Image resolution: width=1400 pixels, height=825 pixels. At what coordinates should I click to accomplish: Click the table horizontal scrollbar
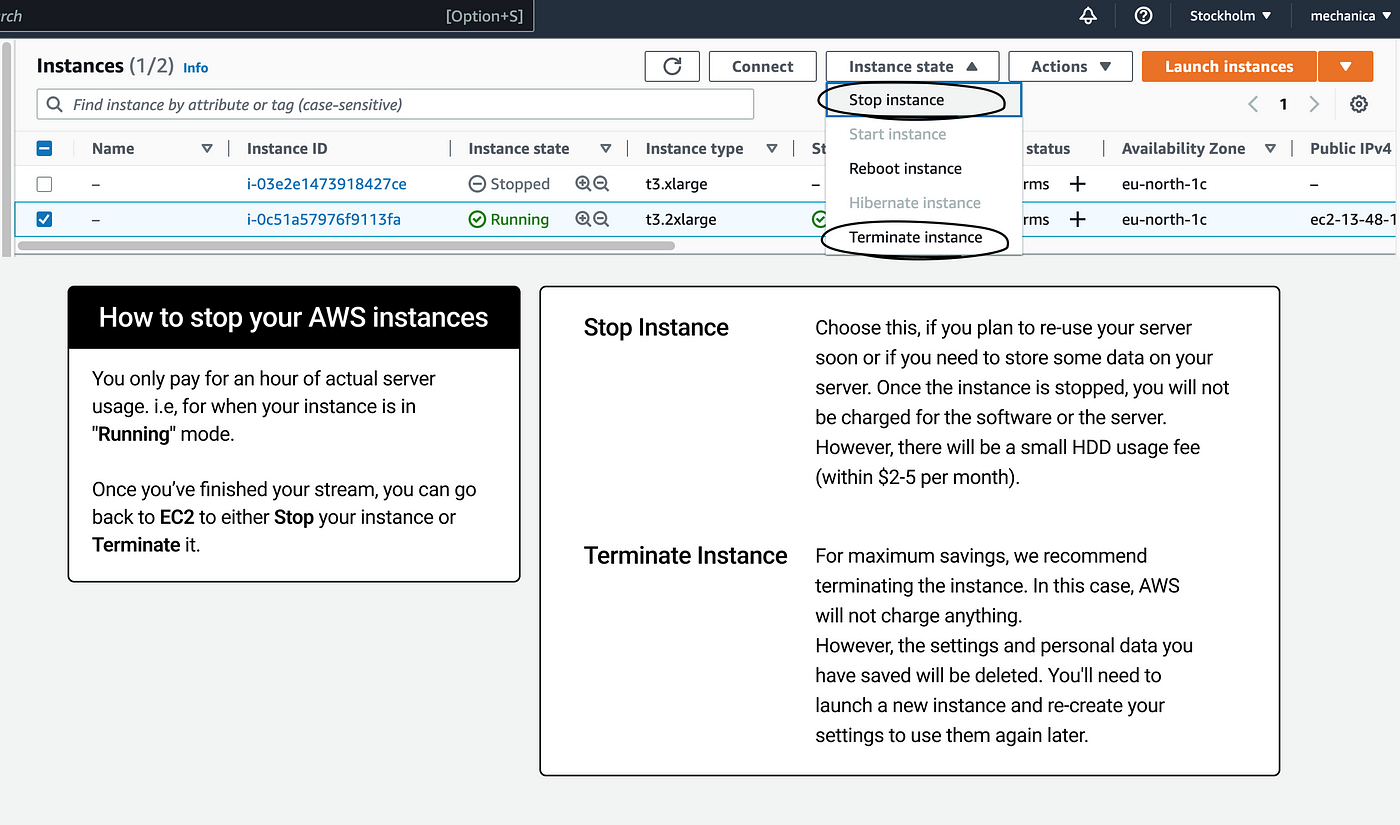346,245
